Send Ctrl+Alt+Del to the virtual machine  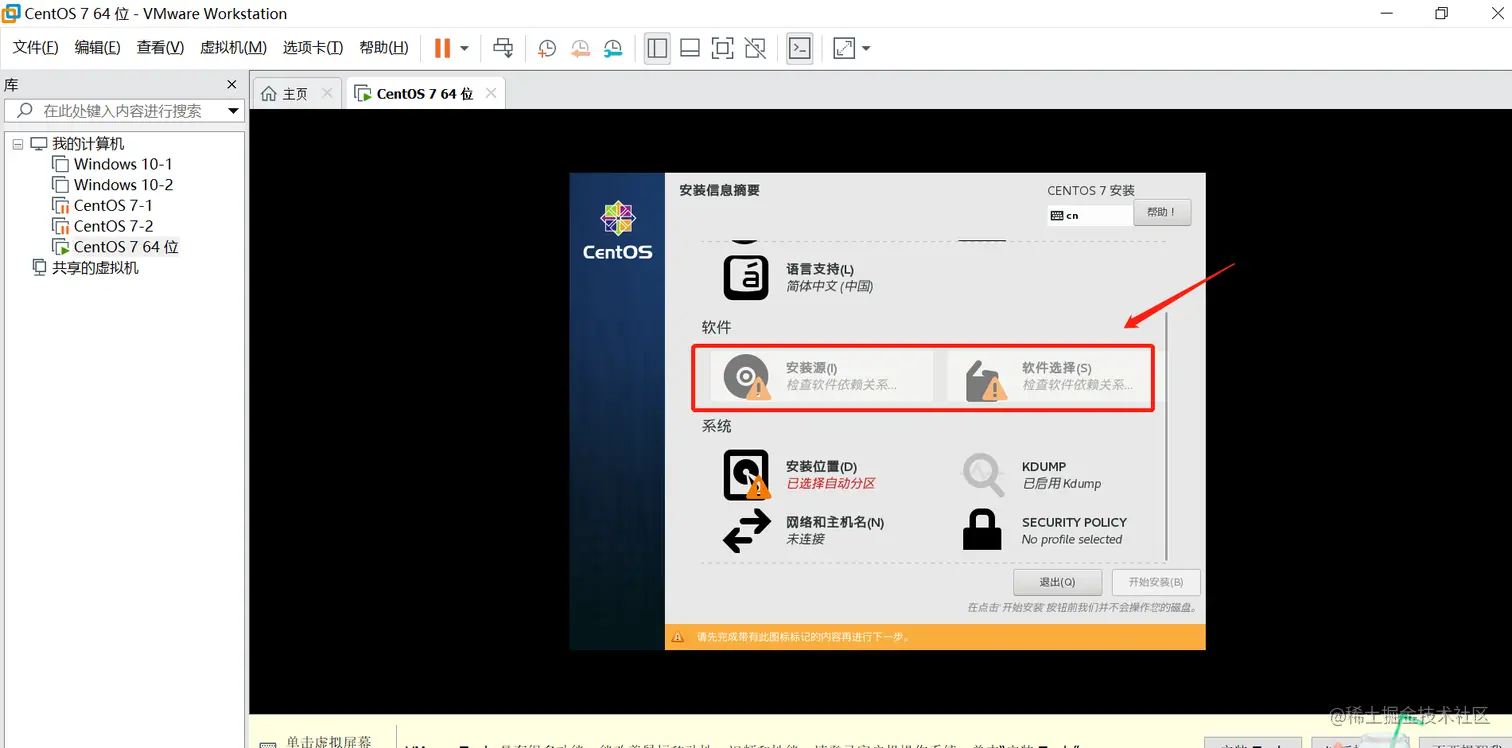pos(503,48)
